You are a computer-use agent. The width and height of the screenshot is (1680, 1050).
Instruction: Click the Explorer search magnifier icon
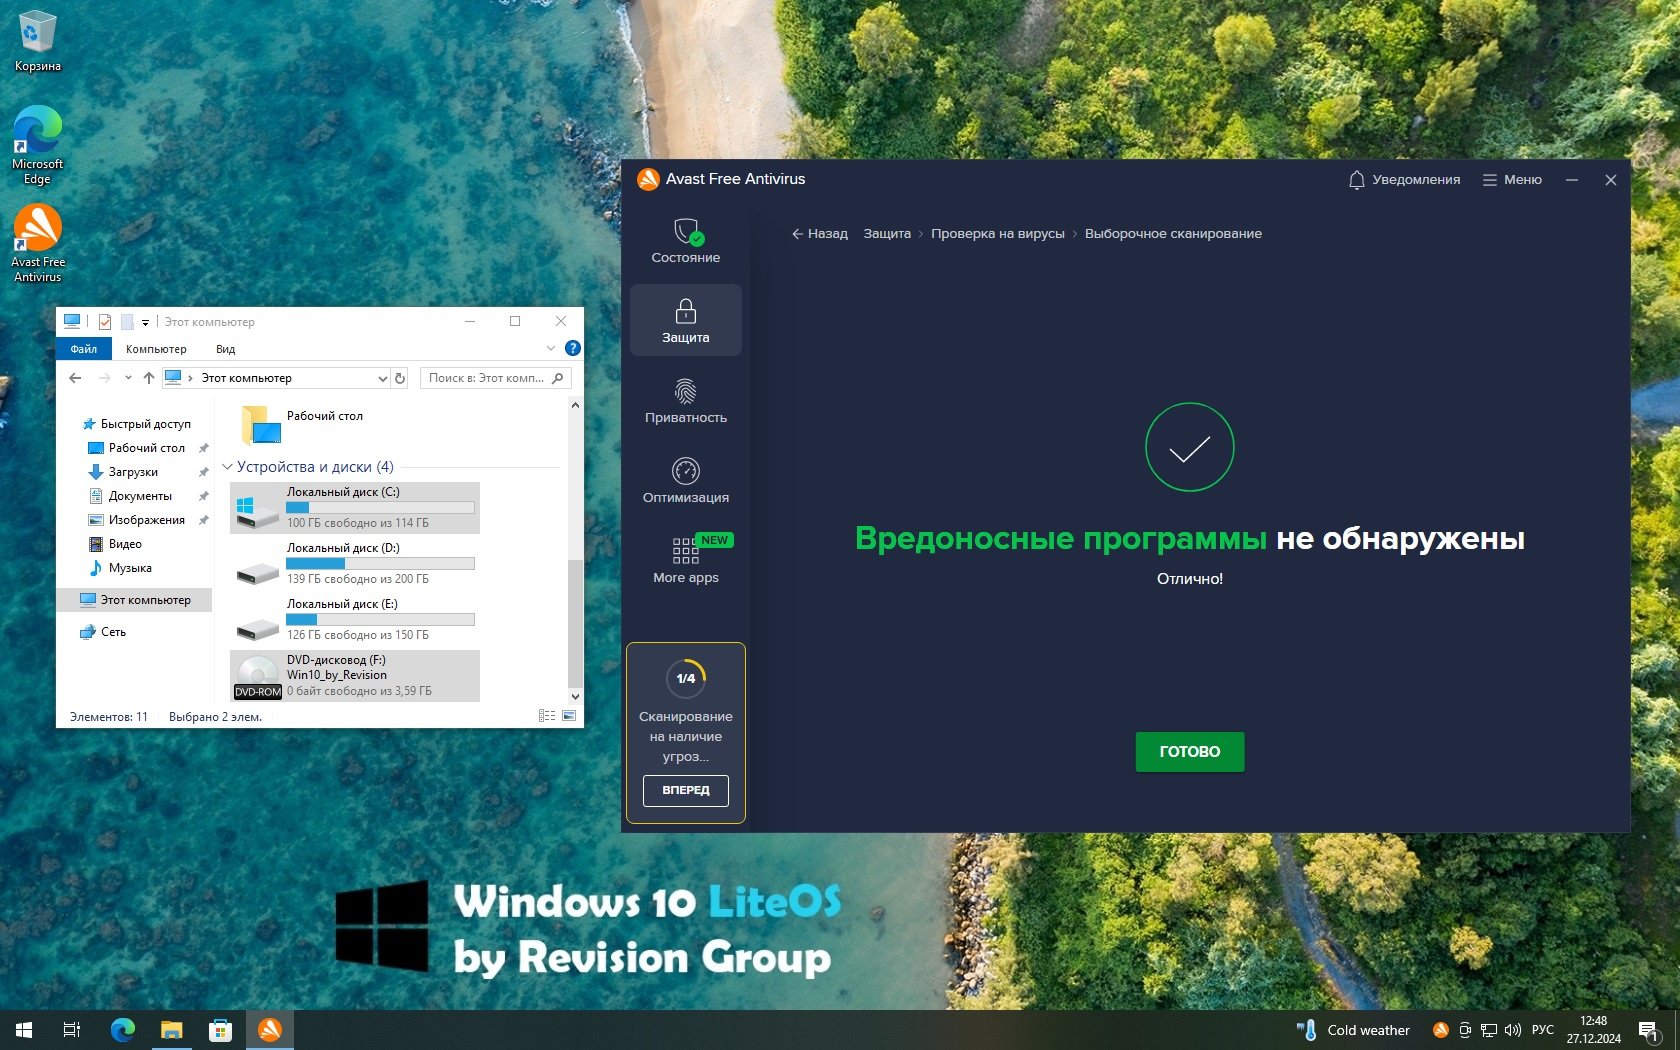(x=558, y=378)
